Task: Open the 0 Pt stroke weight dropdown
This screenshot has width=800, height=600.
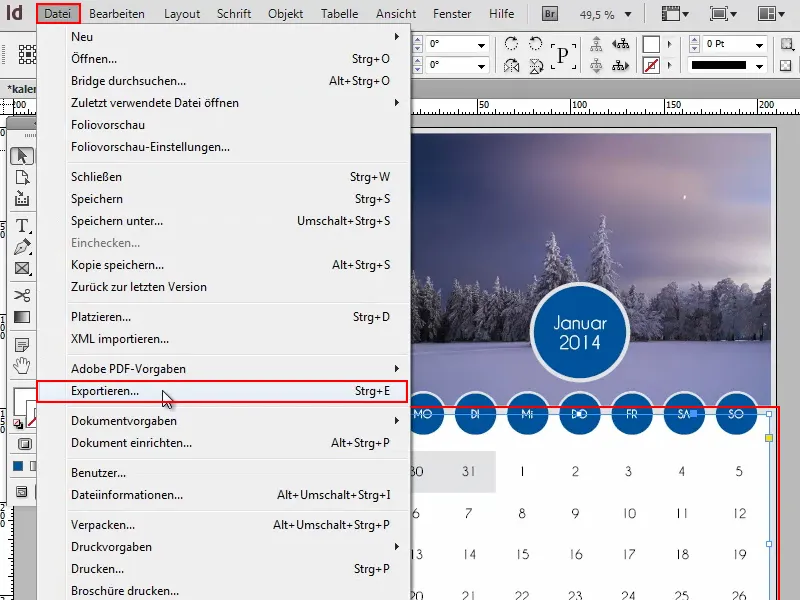Action: click(x=759, y=45)
